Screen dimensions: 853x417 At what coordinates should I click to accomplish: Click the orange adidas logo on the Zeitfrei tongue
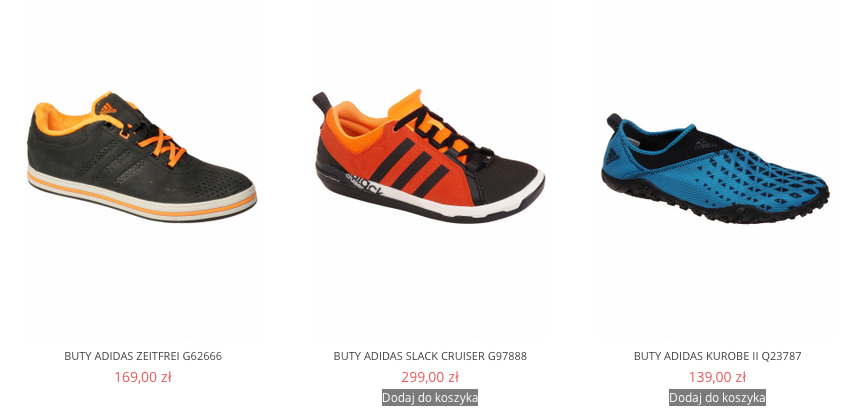[108, 108]
